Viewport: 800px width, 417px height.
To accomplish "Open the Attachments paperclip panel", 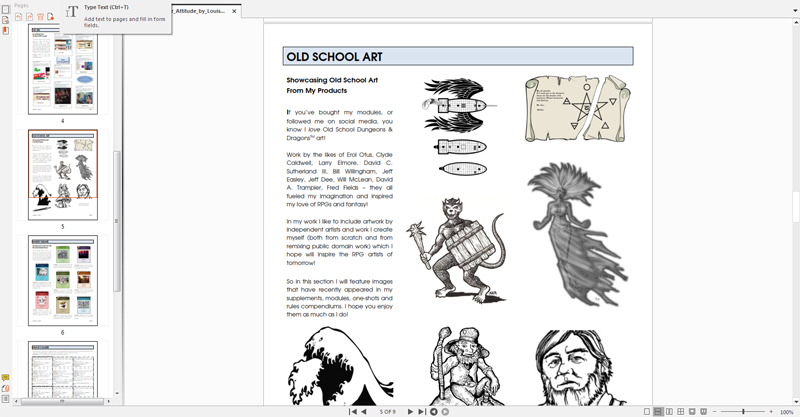I will click(5, 389).
